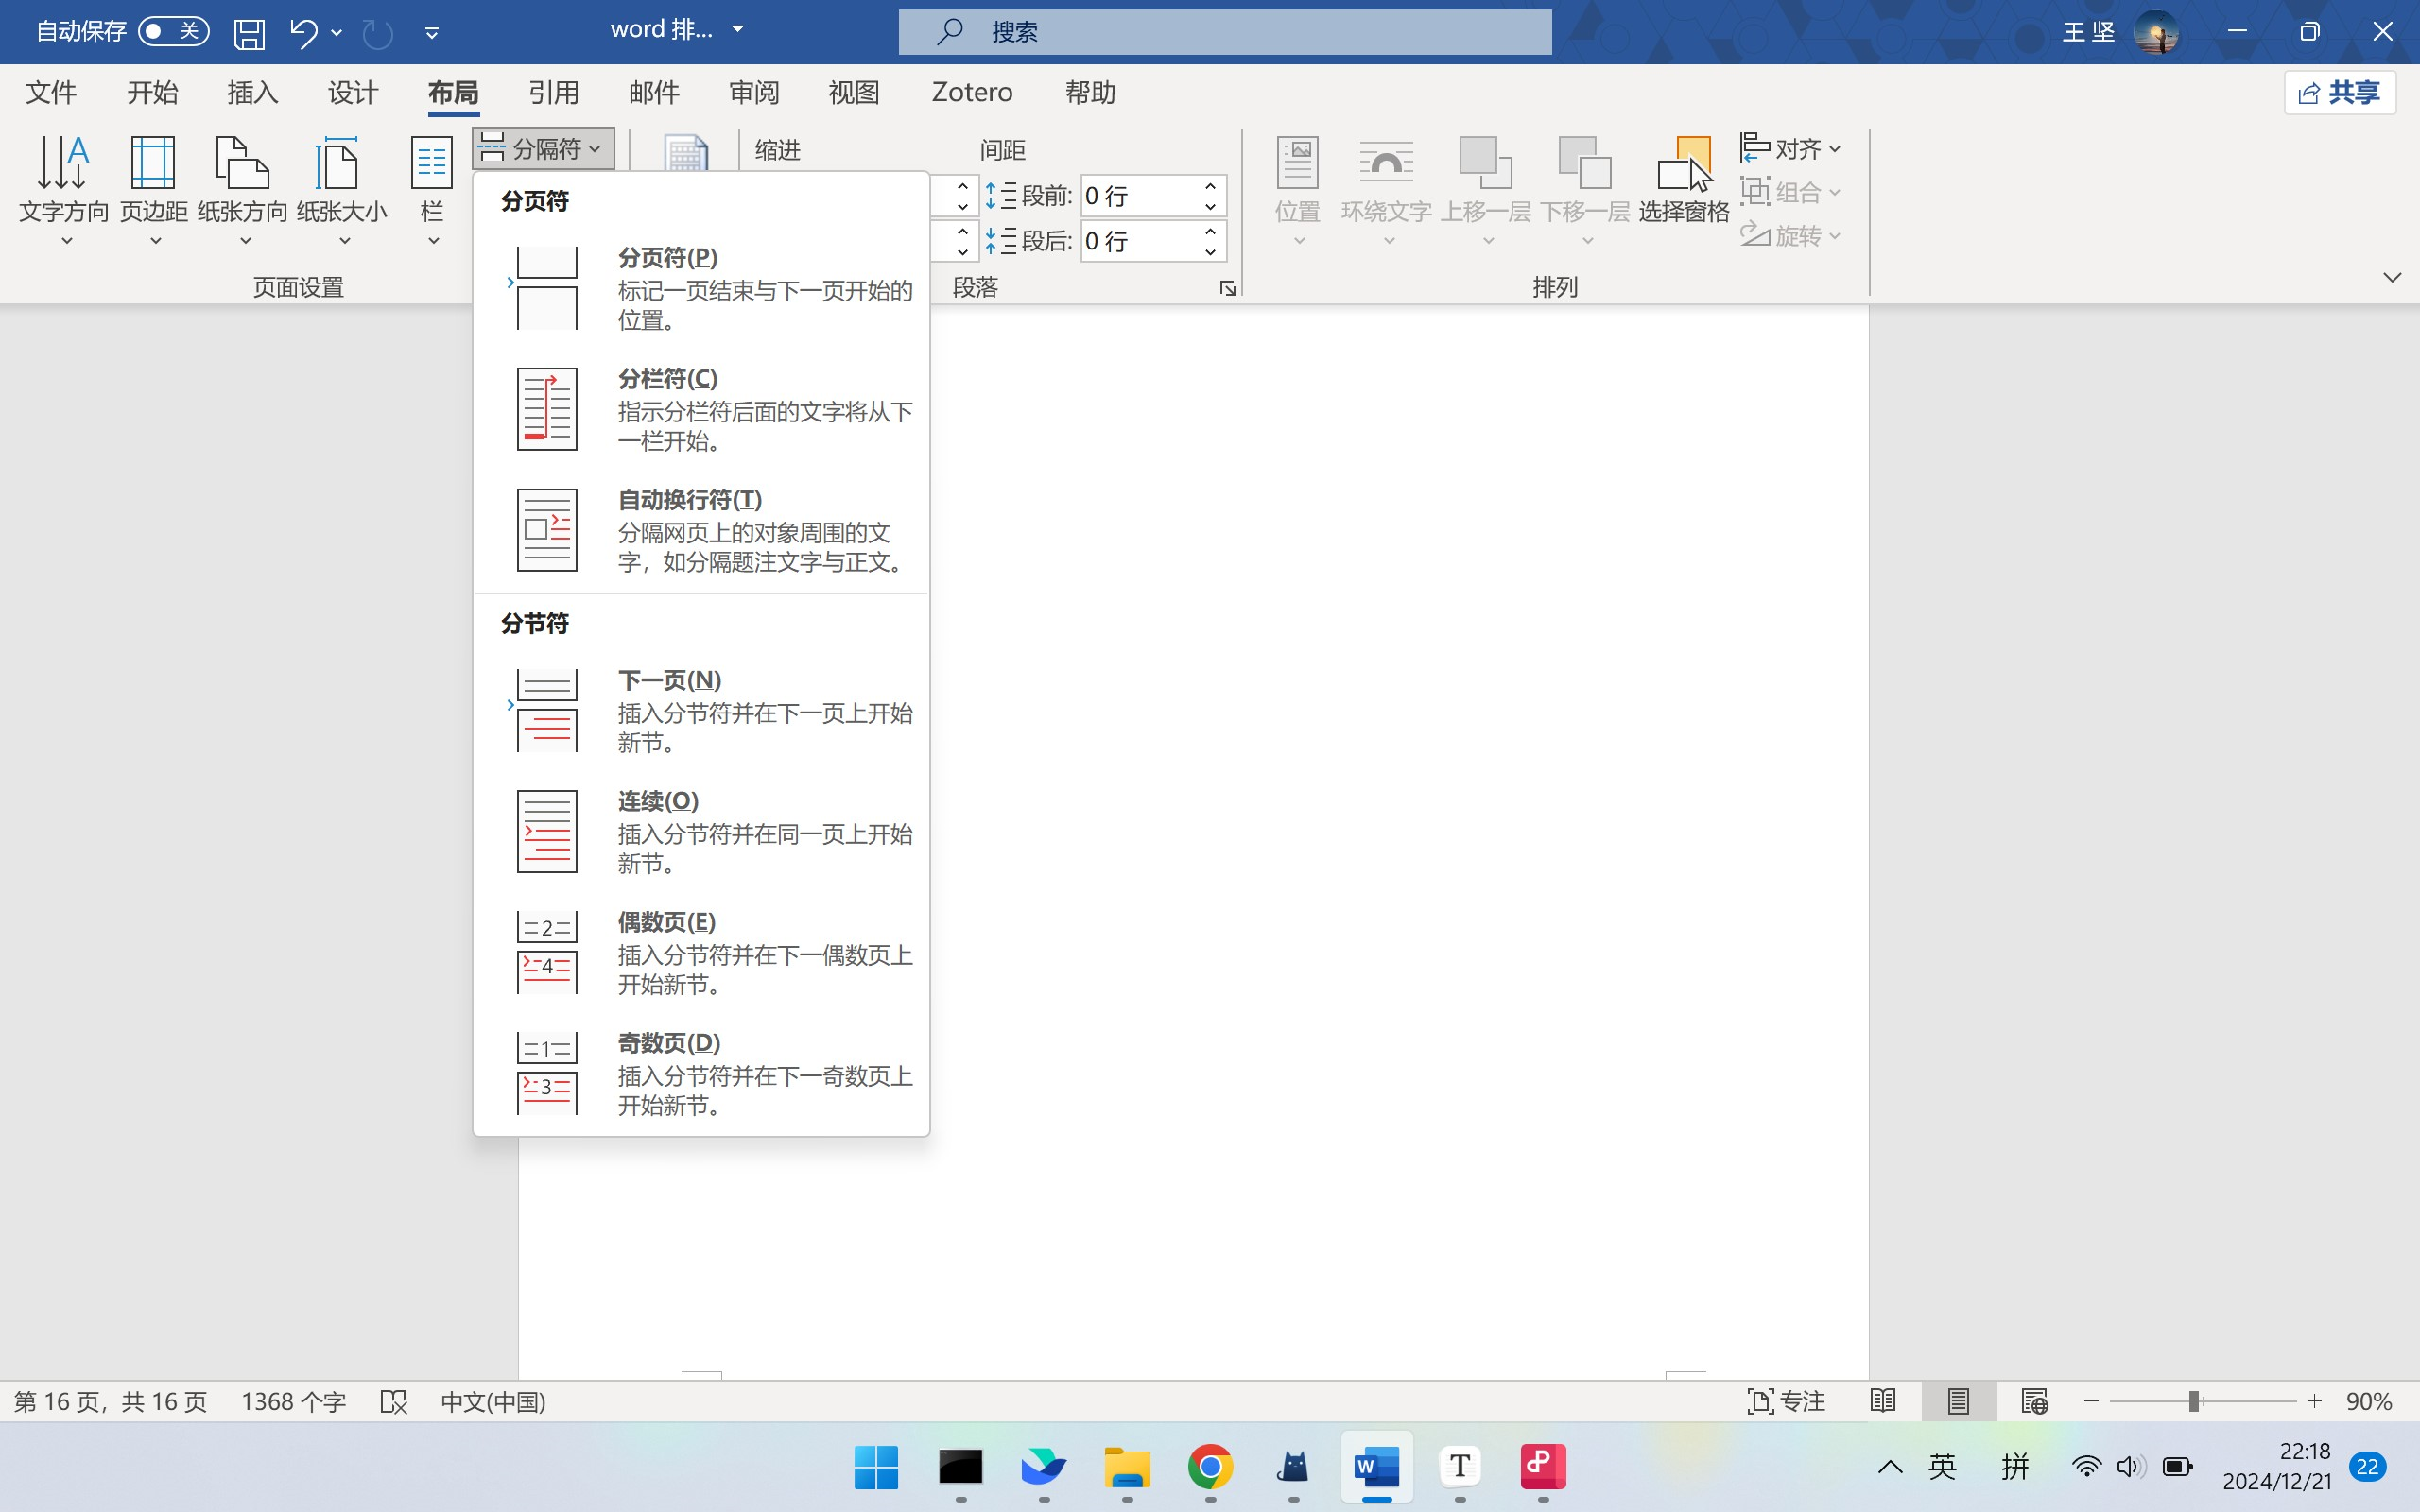Click the Save icon in title bar
The height and width of the screenshot is (1512, 2420).
pos(249,33)
